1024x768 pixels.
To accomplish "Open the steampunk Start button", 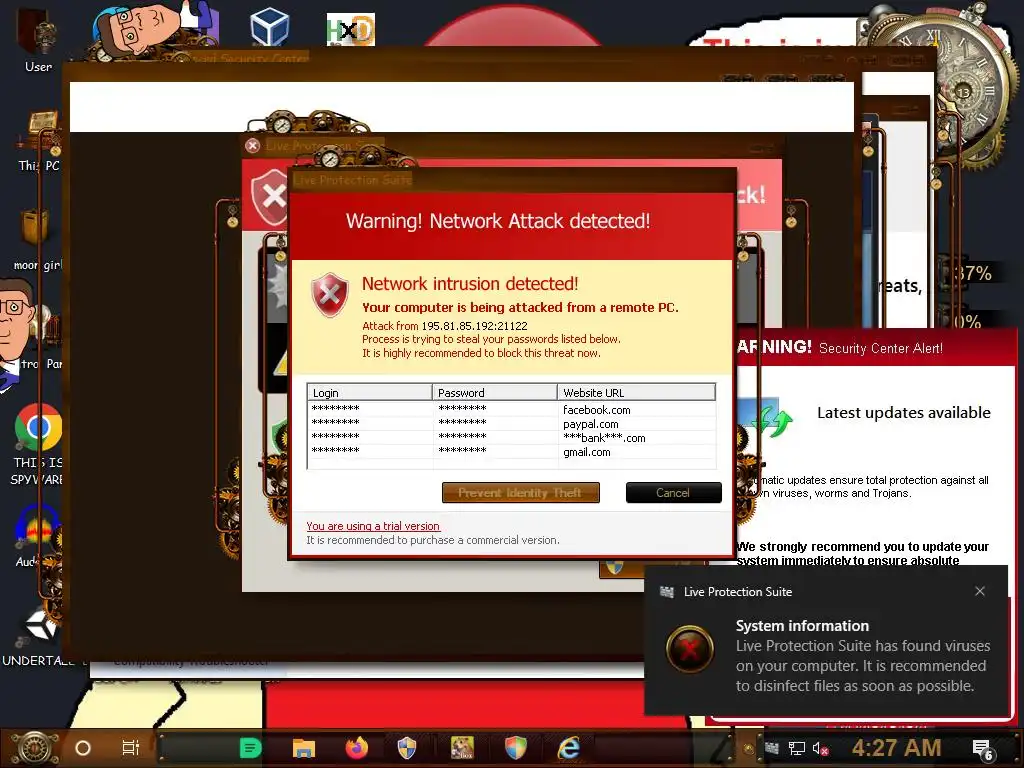I will pyautogui.click(x=35, y=748).
